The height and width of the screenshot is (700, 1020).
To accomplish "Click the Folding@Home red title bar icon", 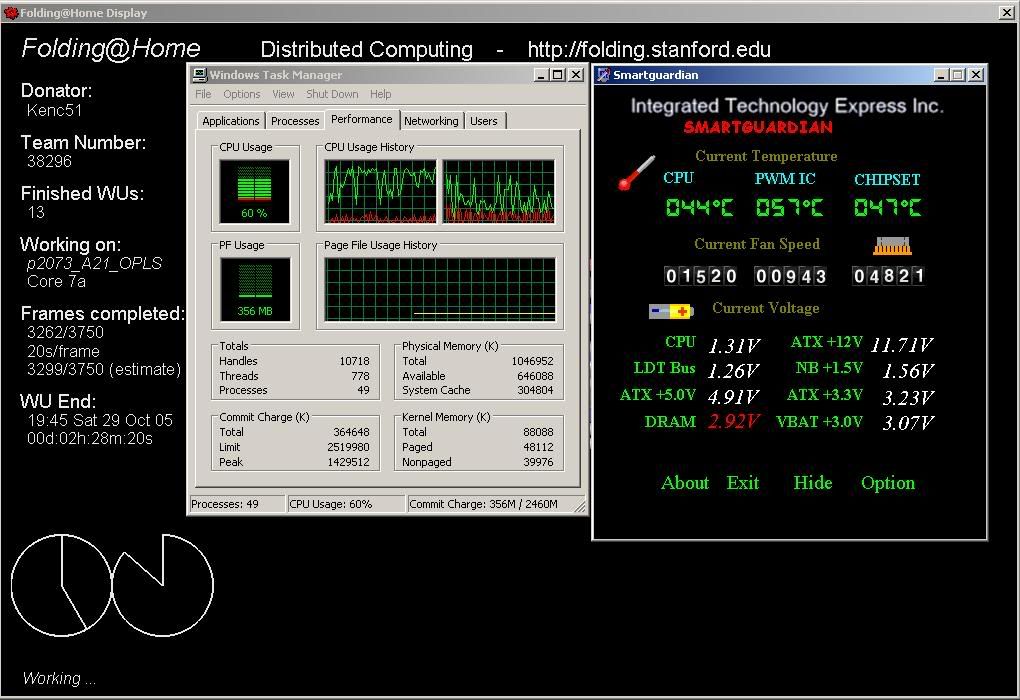I will click(10, 12).
